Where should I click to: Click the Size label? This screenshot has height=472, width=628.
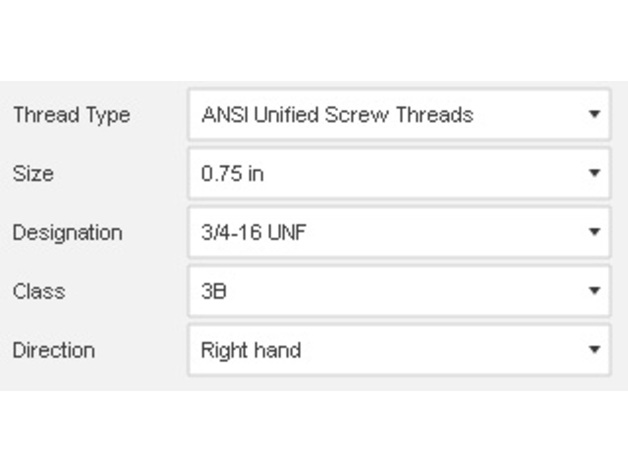pyautogui.click(x=33, y=174)
